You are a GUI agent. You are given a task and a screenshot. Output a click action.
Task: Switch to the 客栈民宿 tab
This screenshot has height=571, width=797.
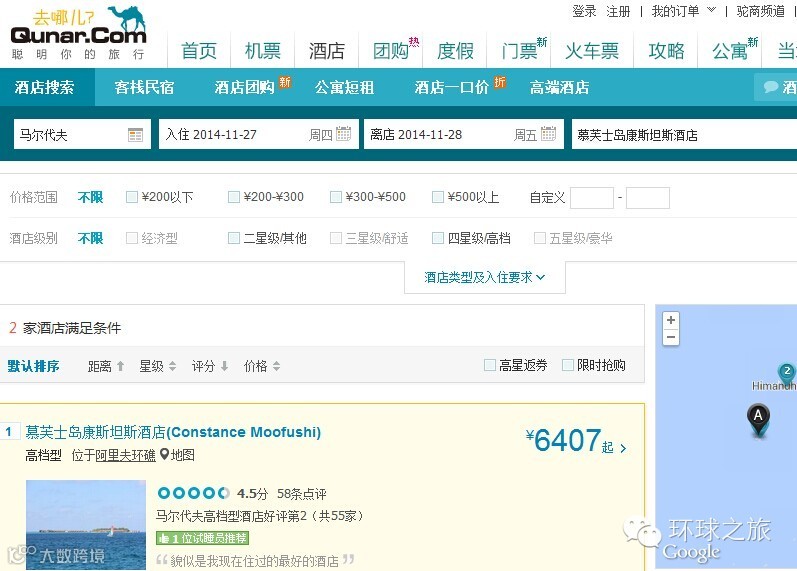tap(144, 87)
